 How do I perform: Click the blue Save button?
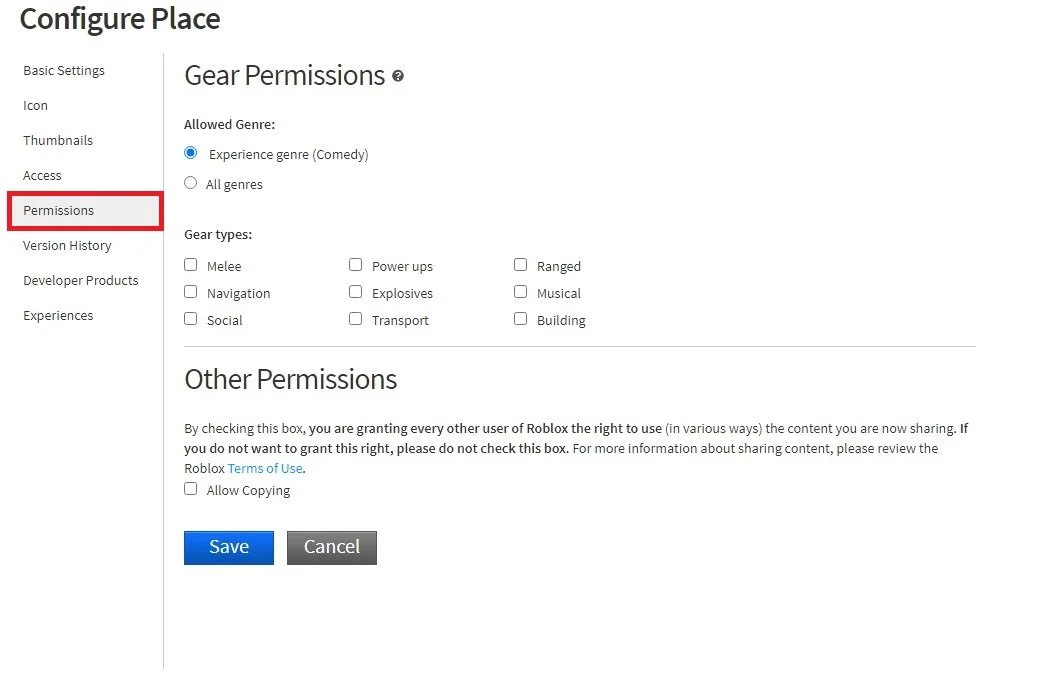click(229, 547)
